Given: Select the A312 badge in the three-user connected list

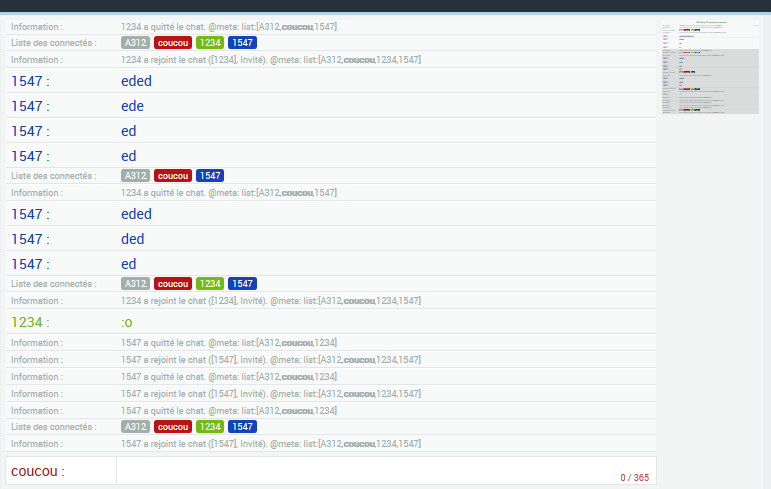Looking at the screenshot, I should coord(135,176).
